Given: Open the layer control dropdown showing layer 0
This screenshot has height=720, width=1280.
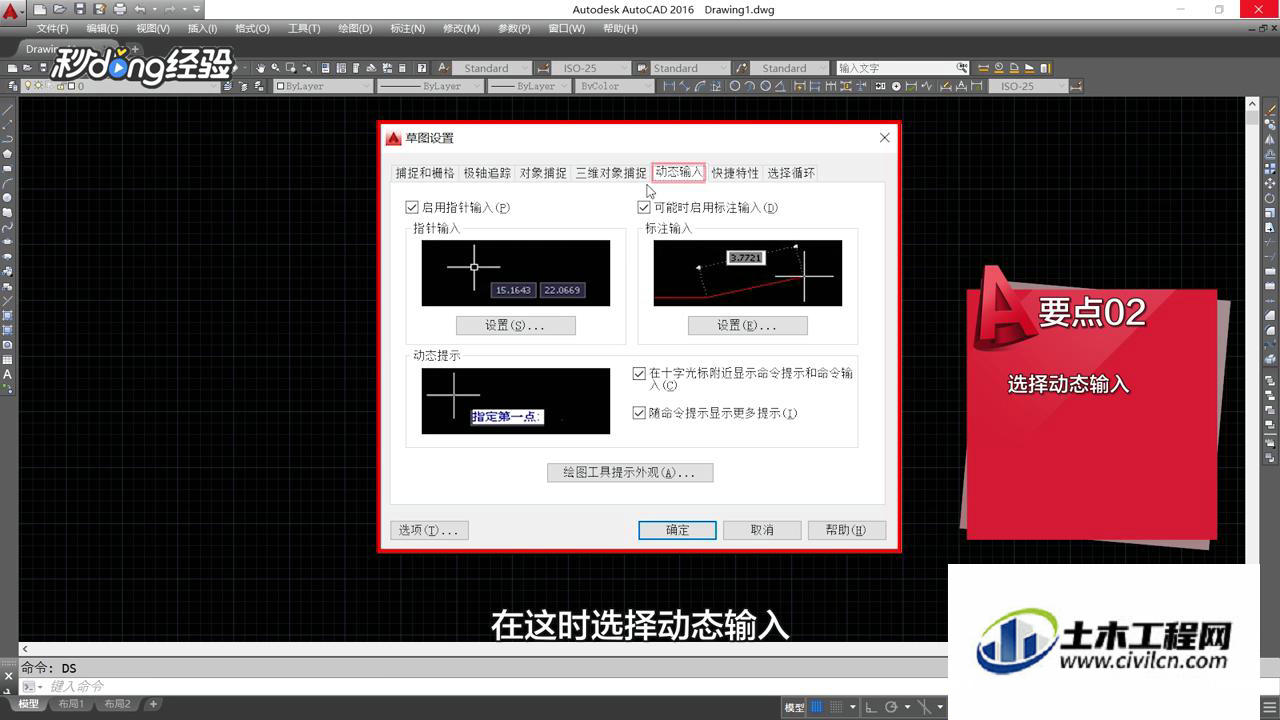Looking at the screenshot, I should pyautogui.click(x=121, y=86).
